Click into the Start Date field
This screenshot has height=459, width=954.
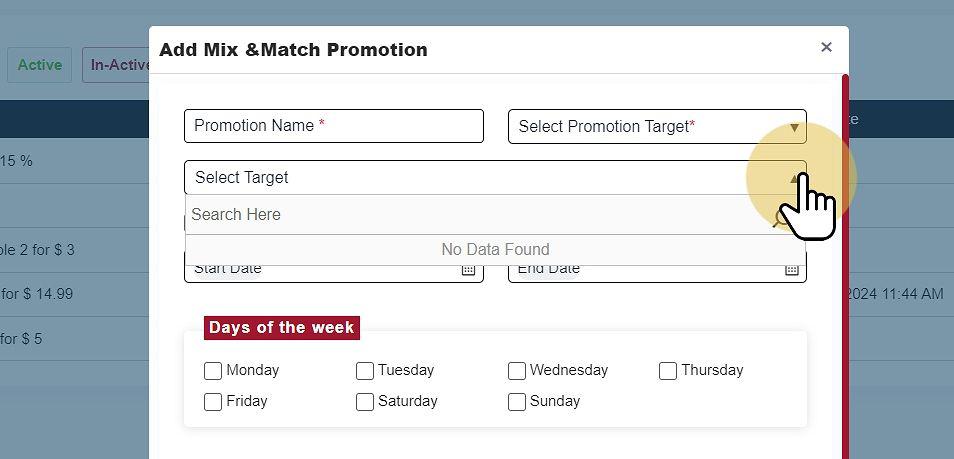point(320,270)
